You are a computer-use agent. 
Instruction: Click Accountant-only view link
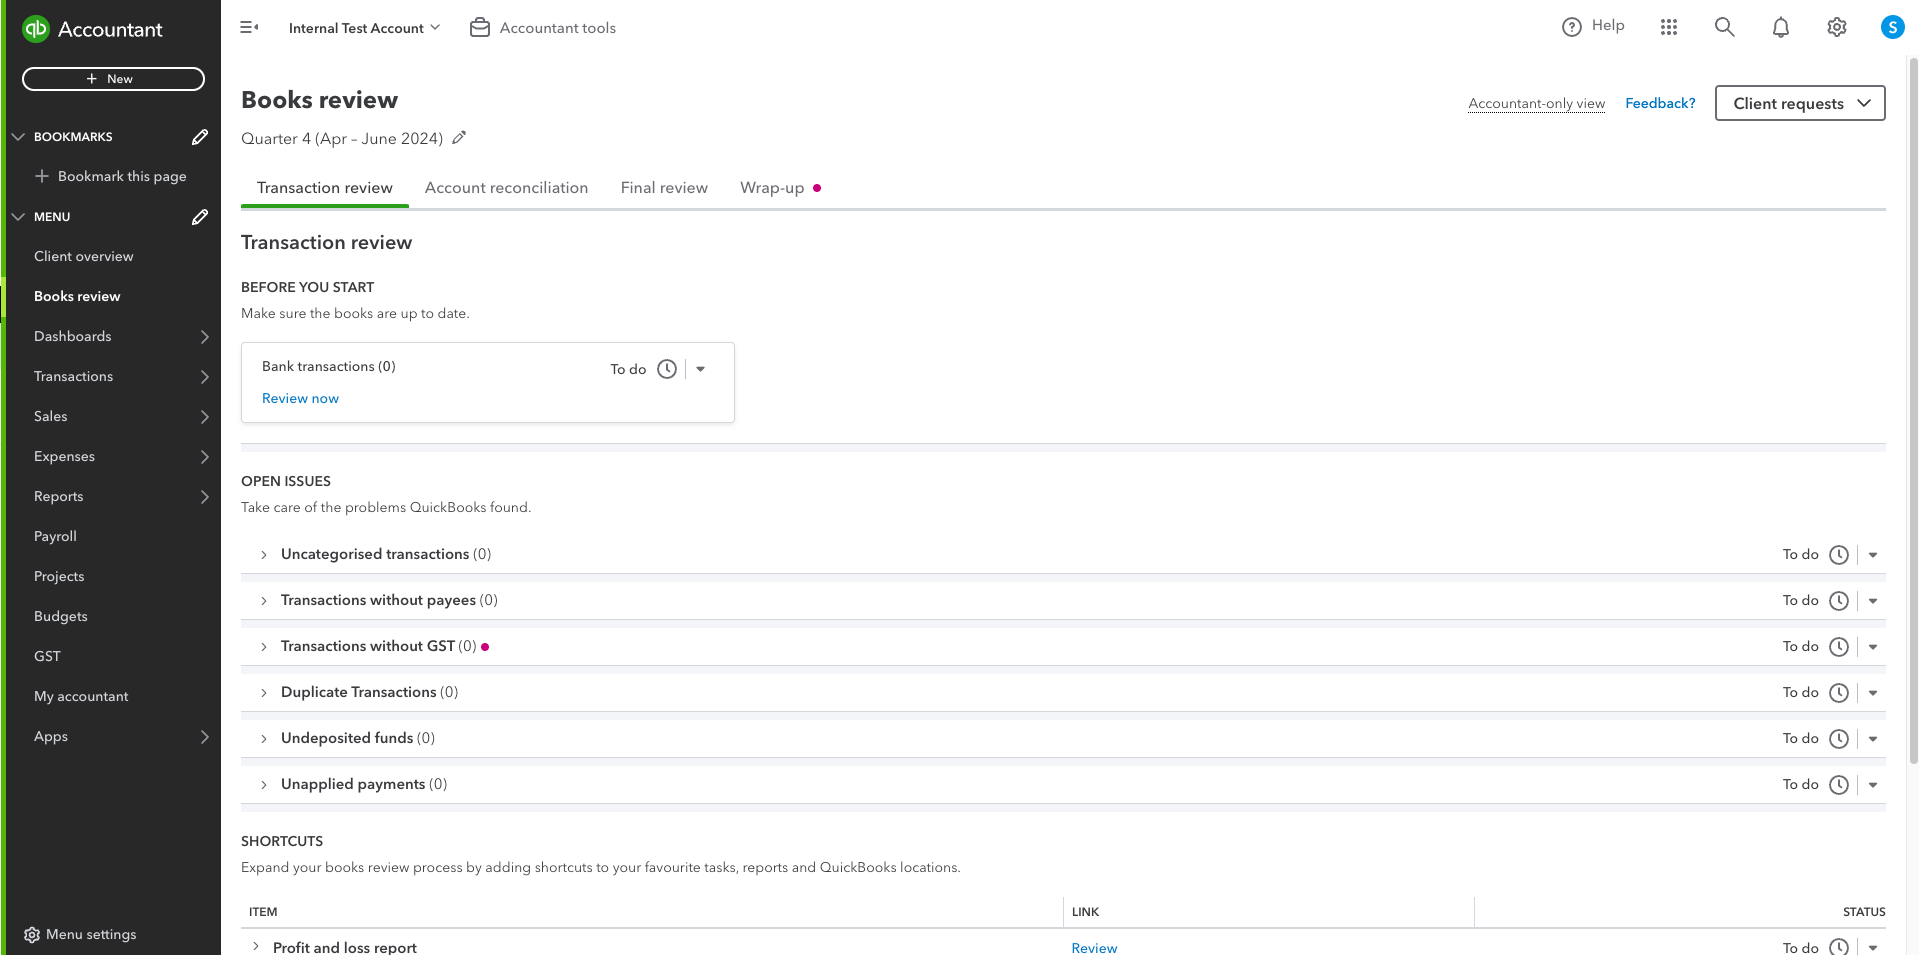click(1536, 103)
